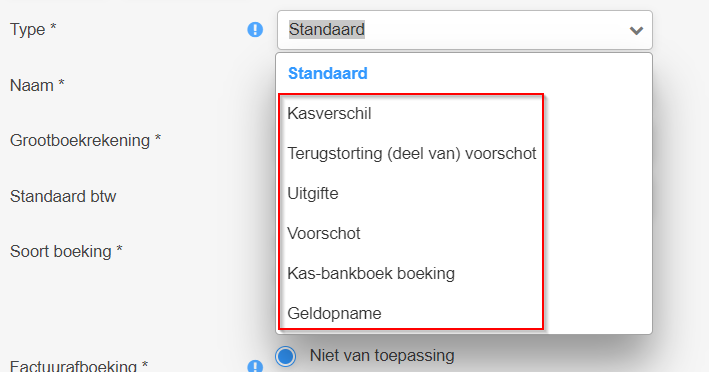Select Terugstorting (deel van) voorschot option
Viewport: 709px width, 372px height.
click(411, 154)
